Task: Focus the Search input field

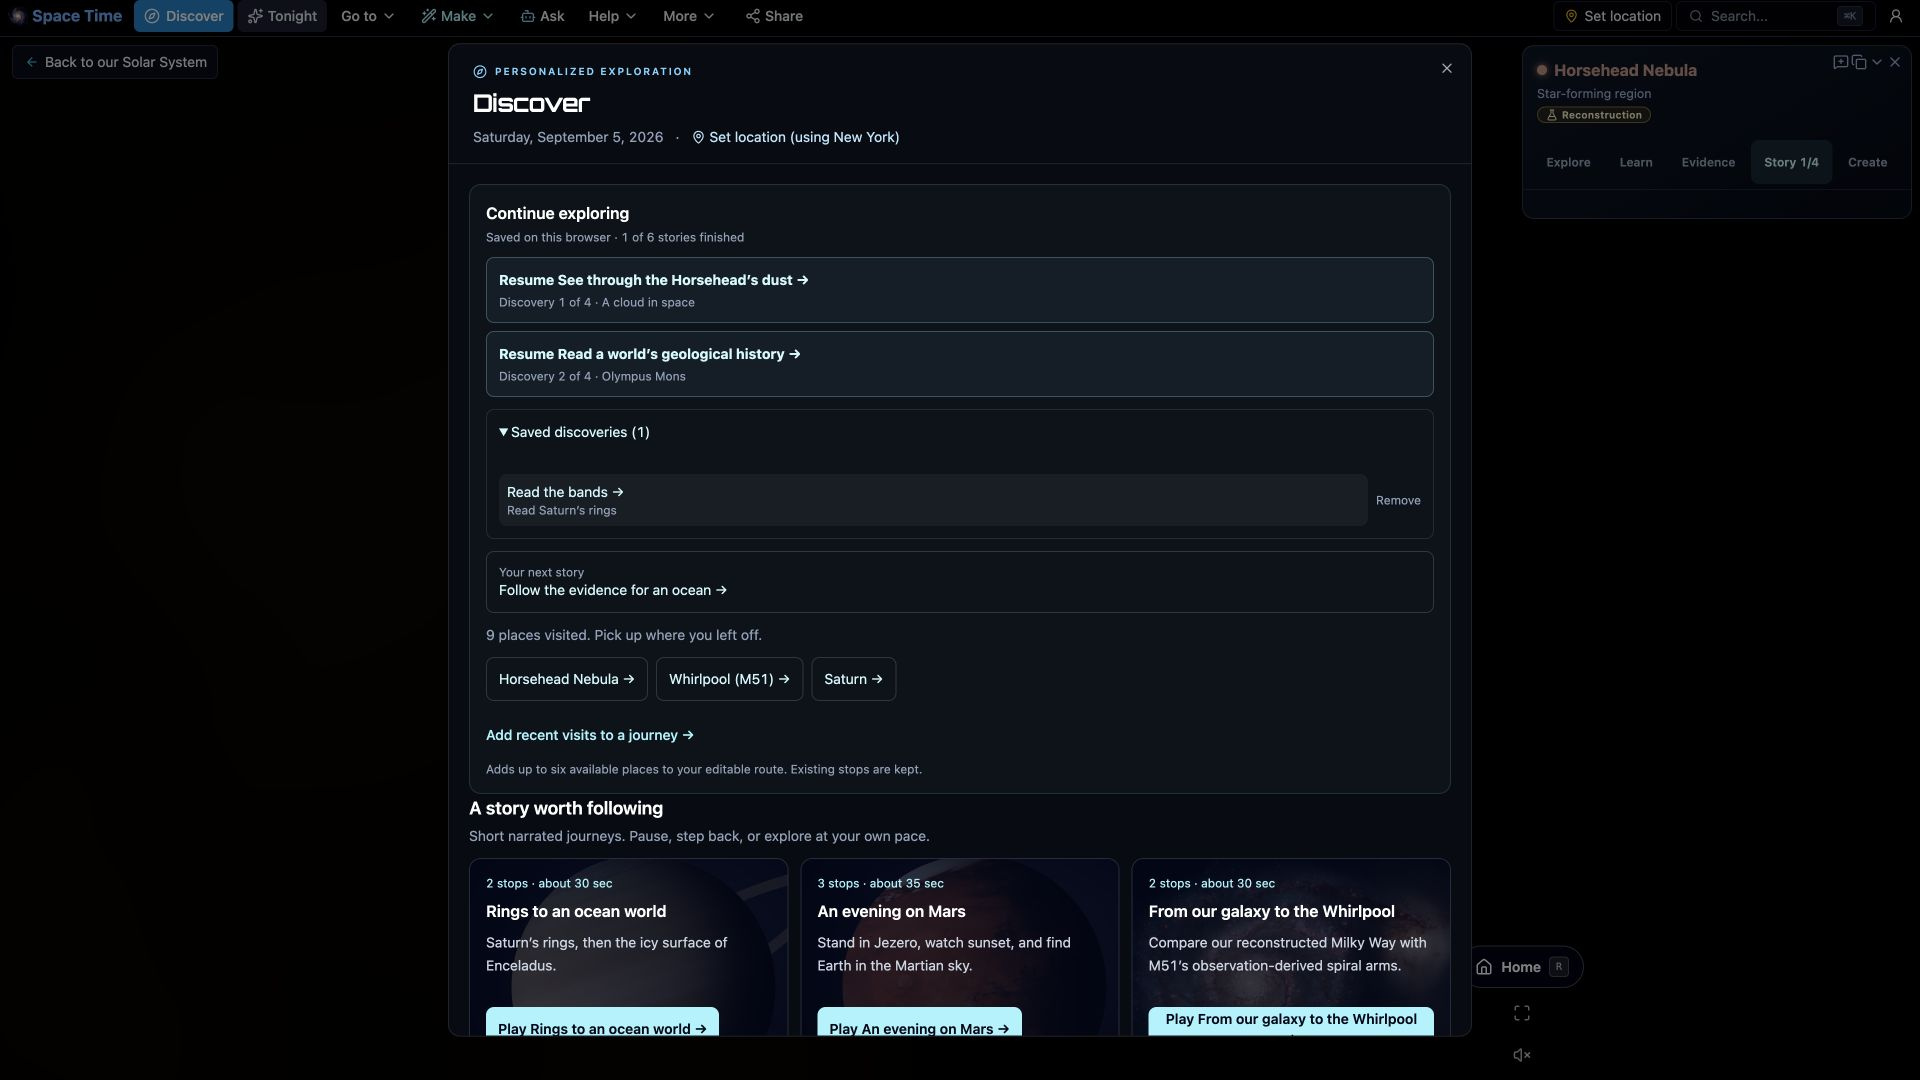Action: [x=1775, y=16]
